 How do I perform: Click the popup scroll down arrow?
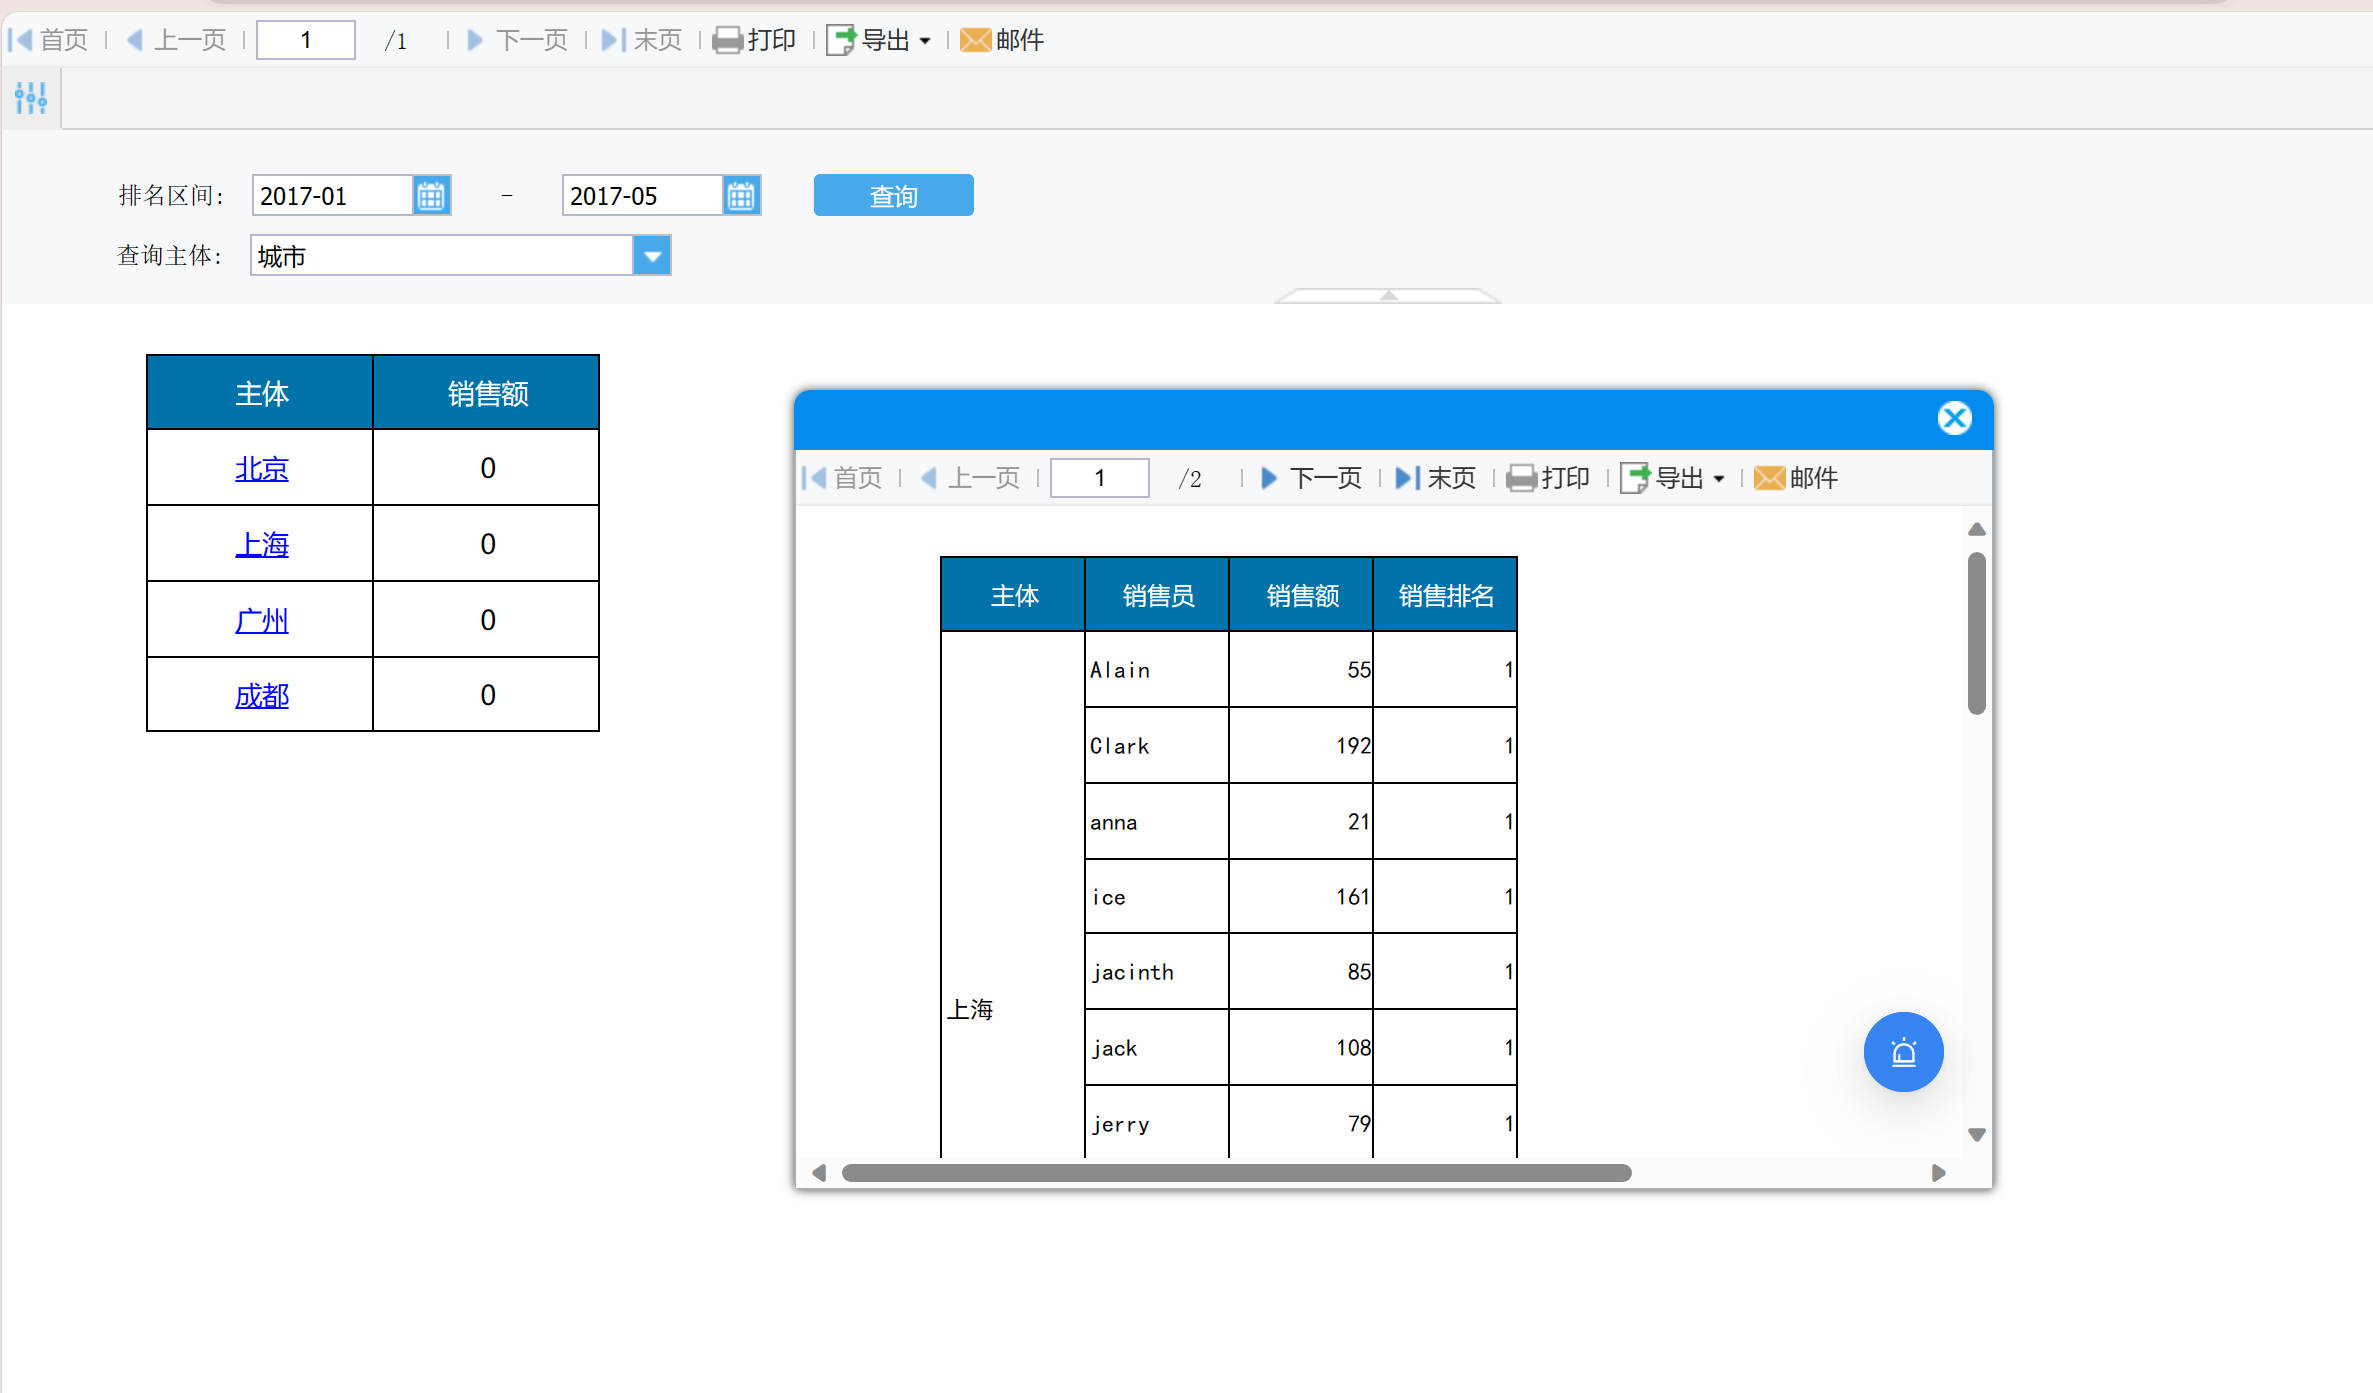pos(1976,1135)
